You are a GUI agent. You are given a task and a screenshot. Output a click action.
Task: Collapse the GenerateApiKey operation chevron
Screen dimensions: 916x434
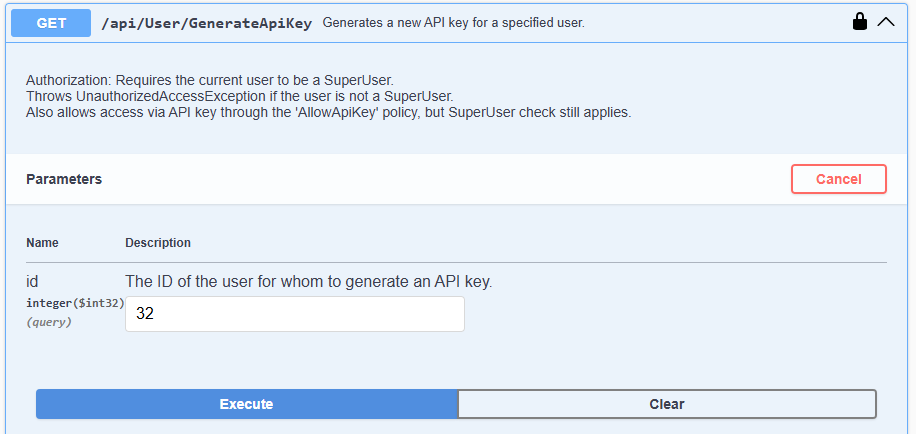point(886,22)
